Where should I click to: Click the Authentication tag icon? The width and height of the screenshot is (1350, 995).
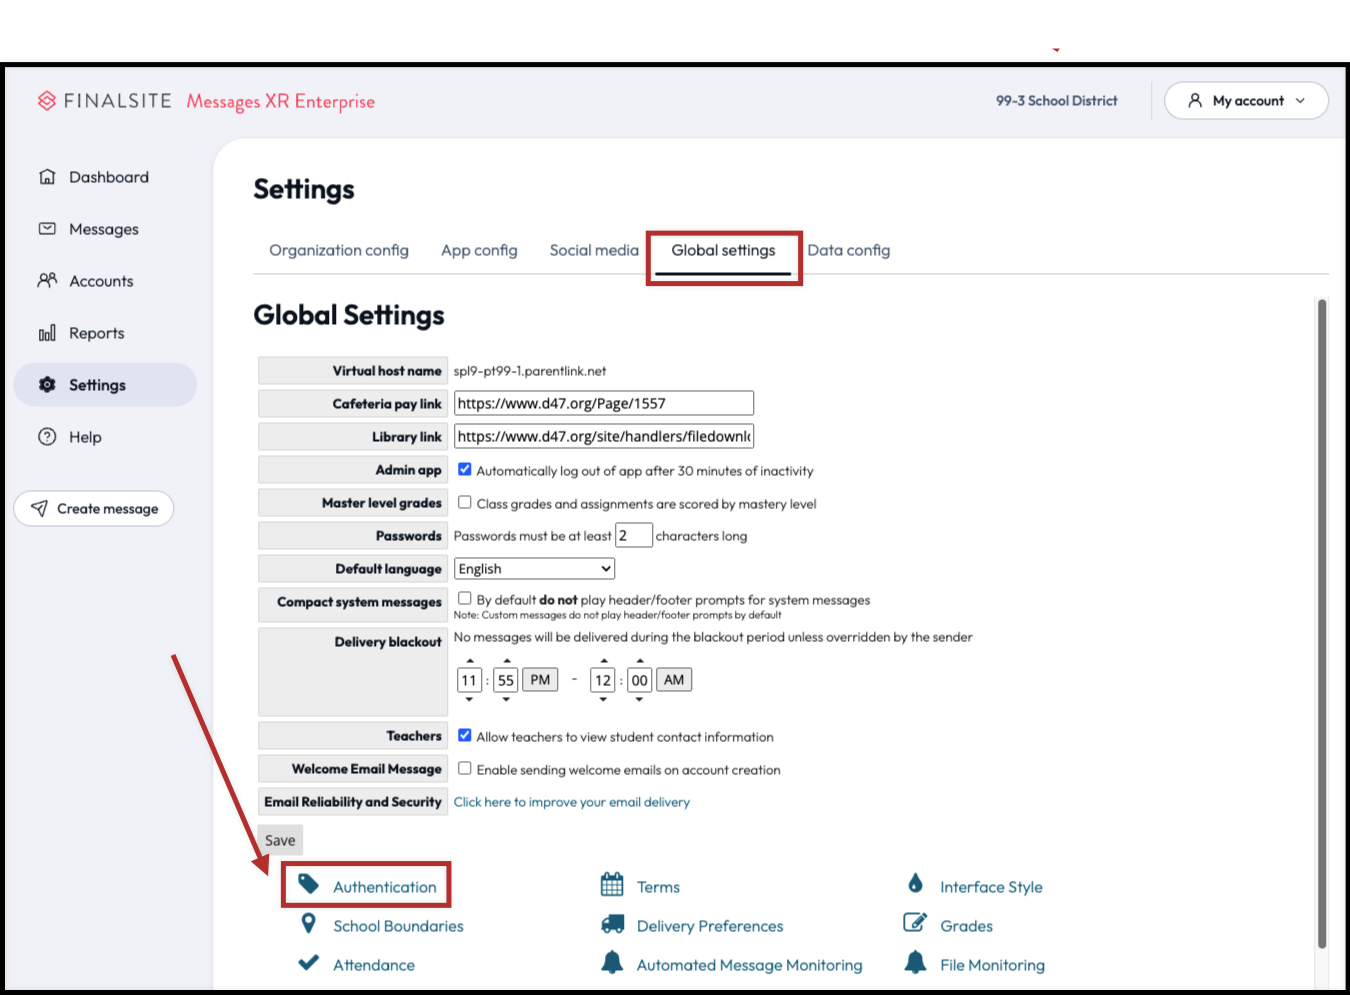click(x=309, y=884)
